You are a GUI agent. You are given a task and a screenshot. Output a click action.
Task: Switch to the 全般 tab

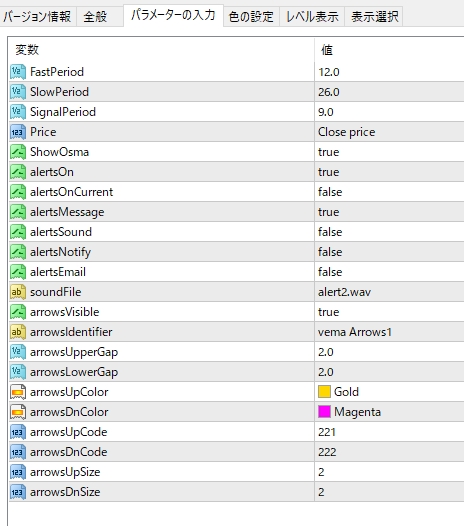click(x=99, y=16)
